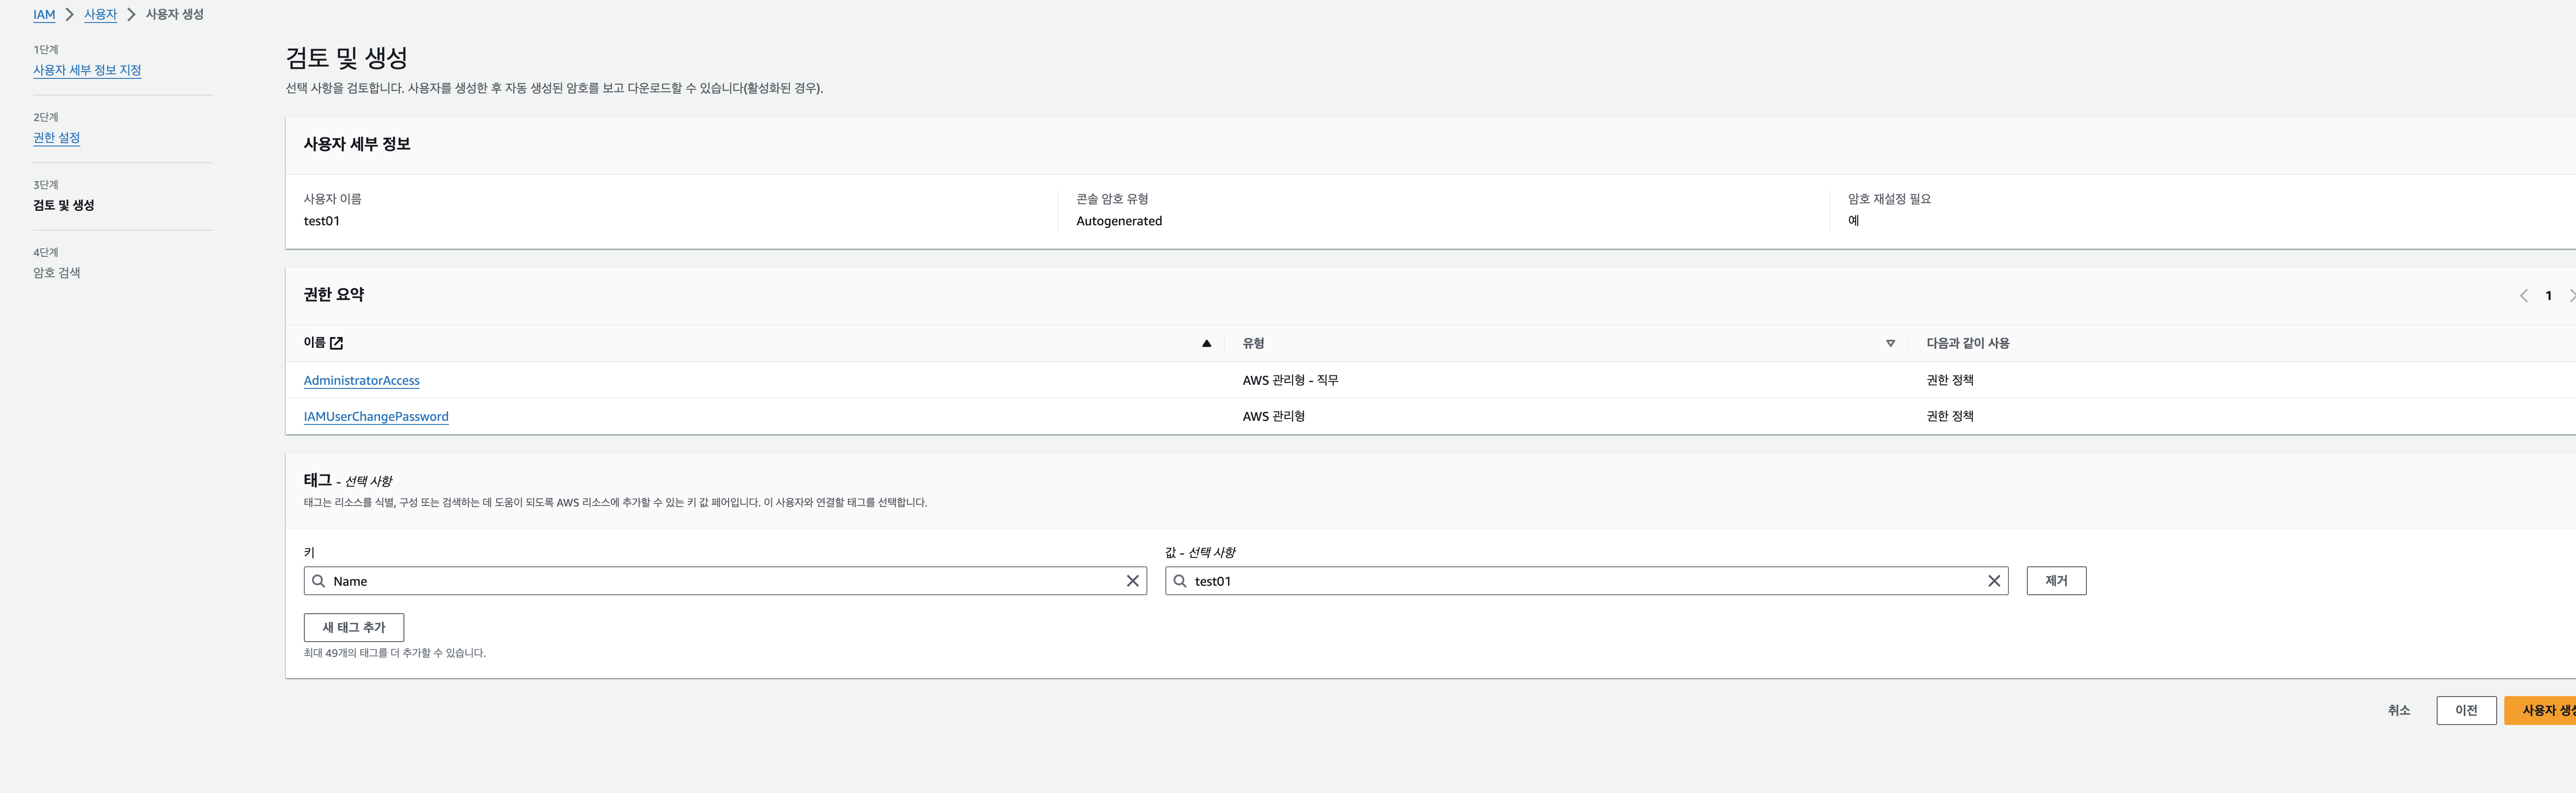This screenshot has height=793, width=2576.
Task: Open the IAMUserChangePassword policy link
Action: click(376, 417)
